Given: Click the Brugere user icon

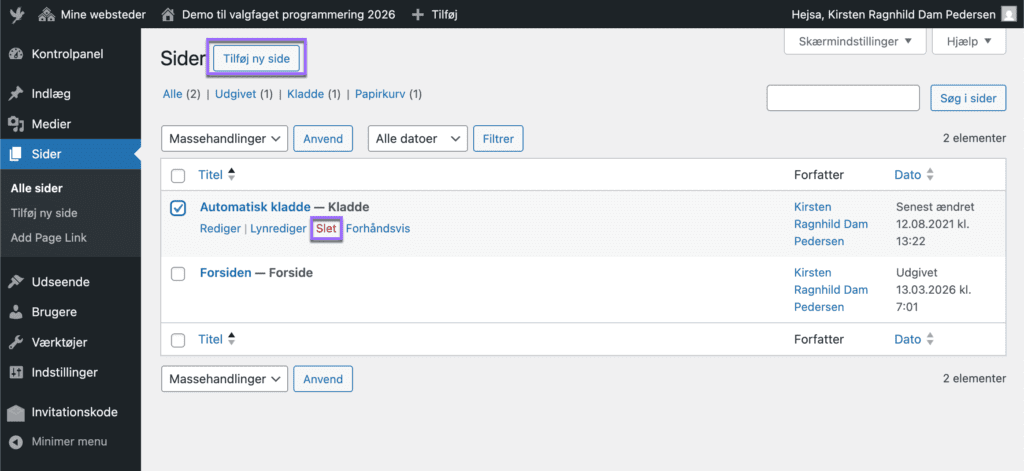Looking at the screenshot, I should [16, 312].
